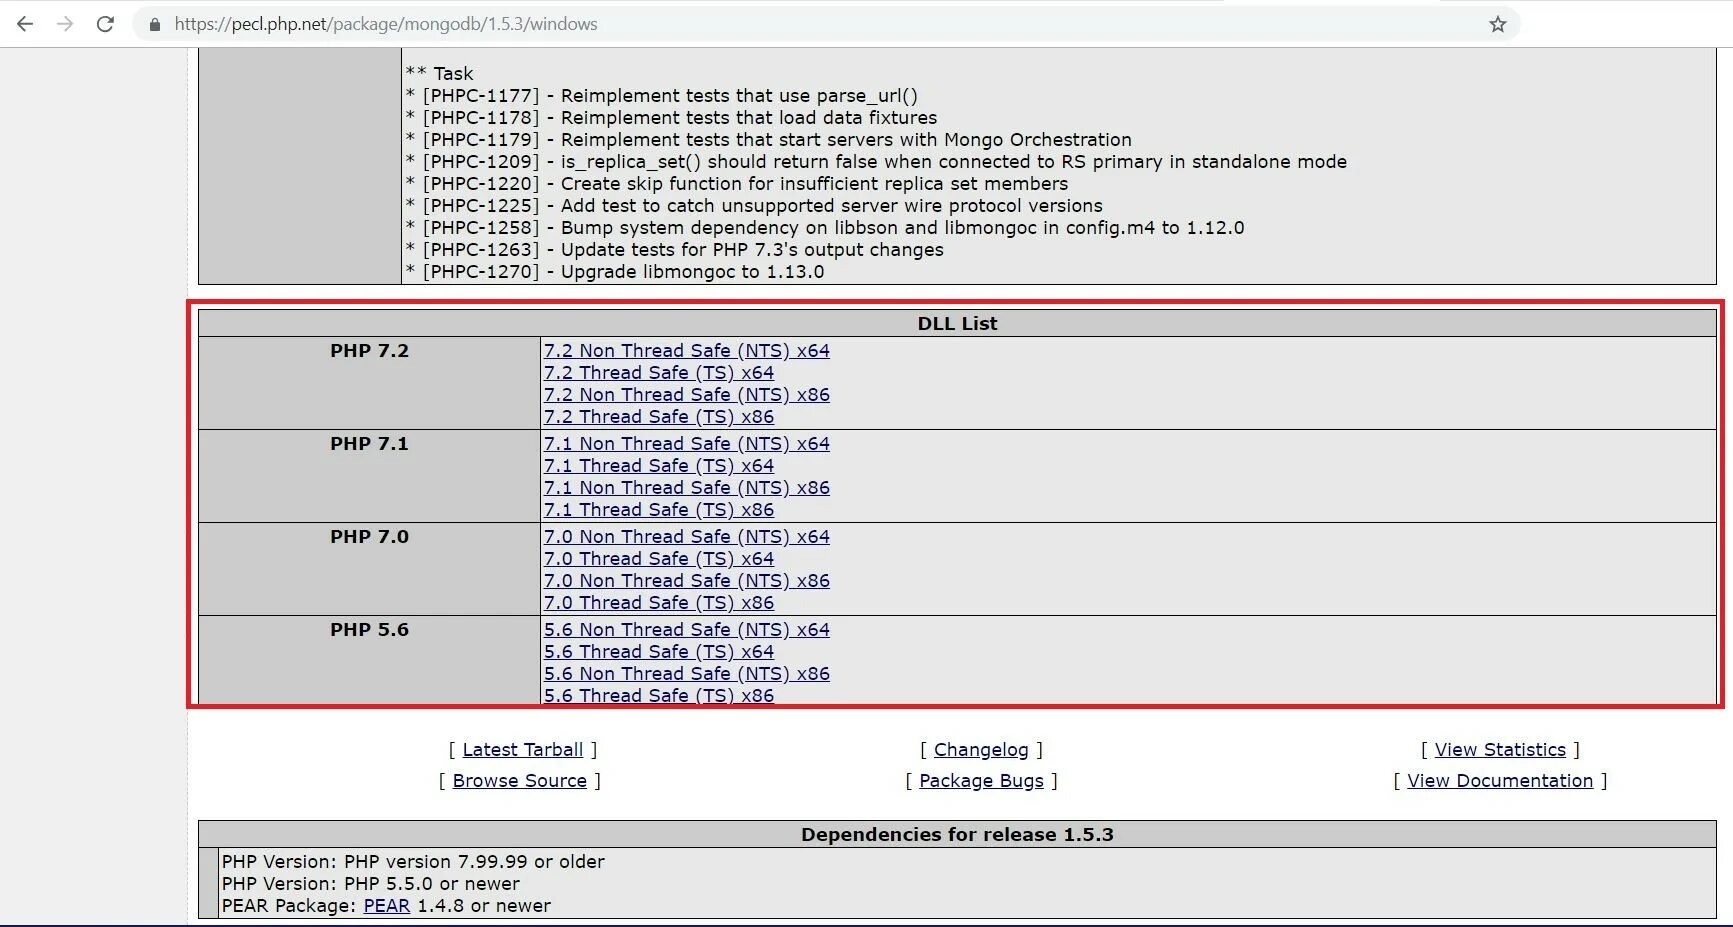Open the View Documentation link

[x=1500, y=781]
